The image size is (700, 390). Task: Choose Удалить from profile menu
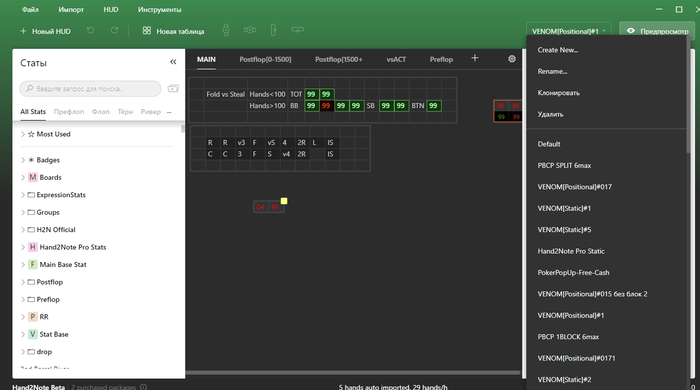[x=550, y=114]
